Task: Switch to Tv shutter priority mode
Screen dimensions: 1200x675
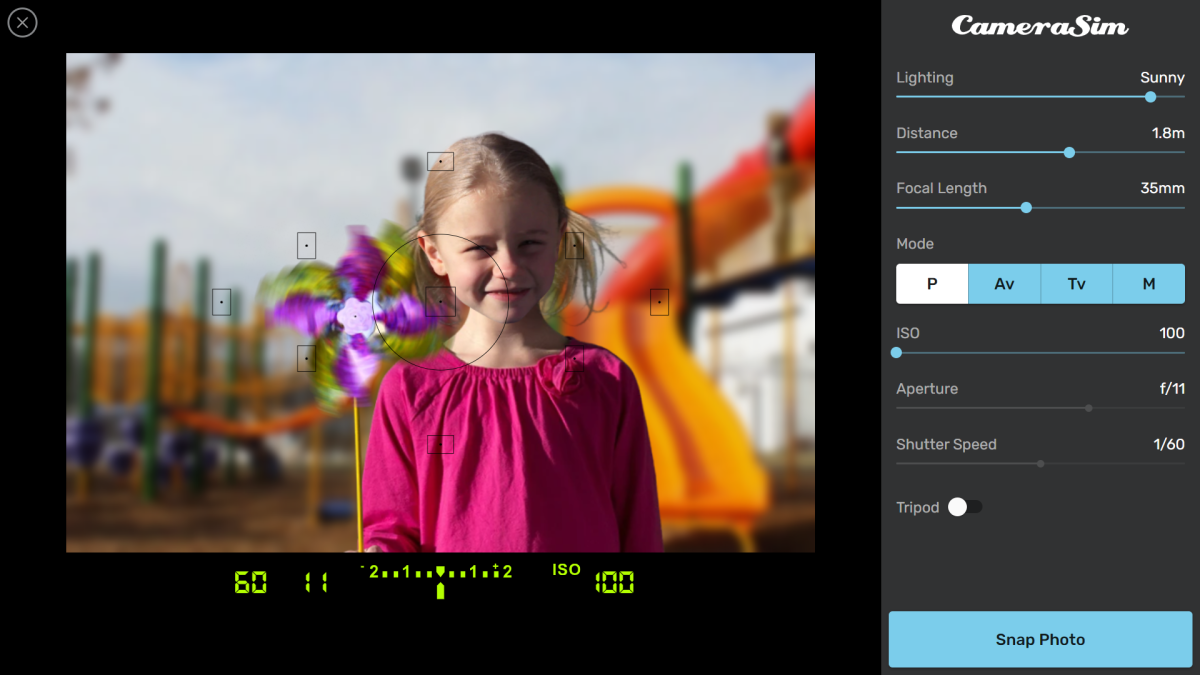Action: [1076, 284]
